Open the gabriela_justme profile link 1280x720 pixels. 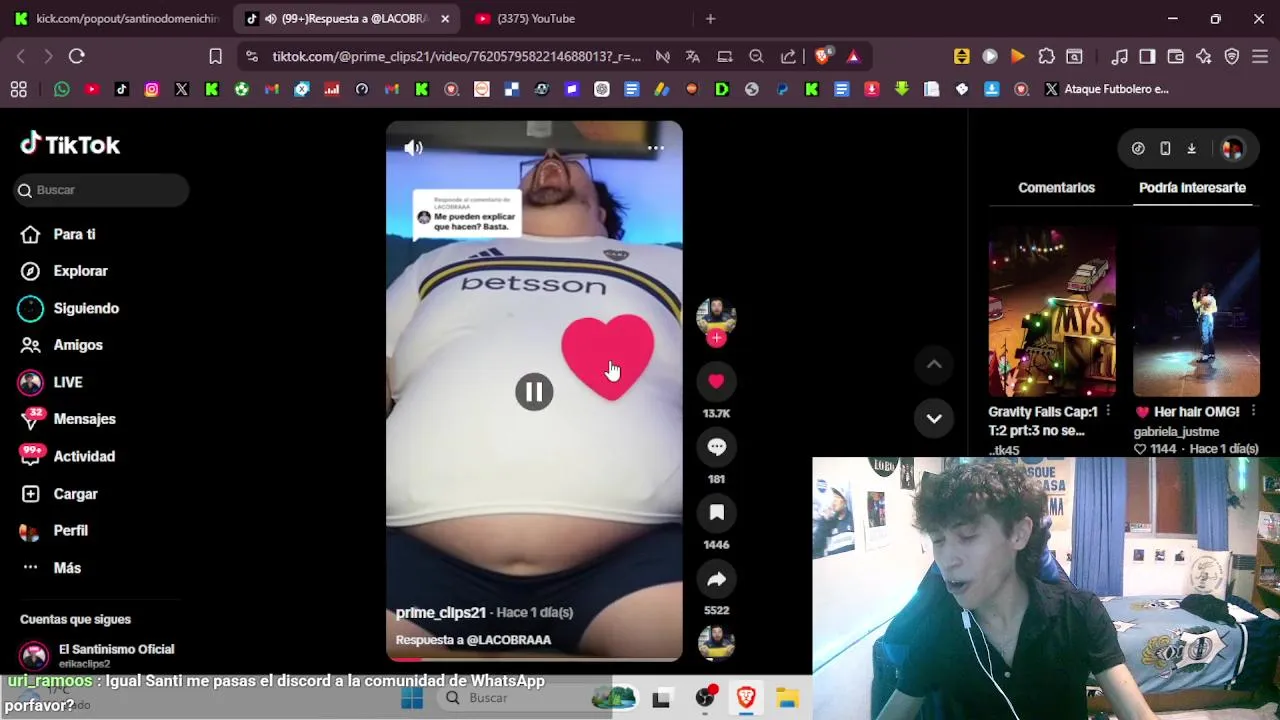pyautogui.click(x=1176, y=432)
